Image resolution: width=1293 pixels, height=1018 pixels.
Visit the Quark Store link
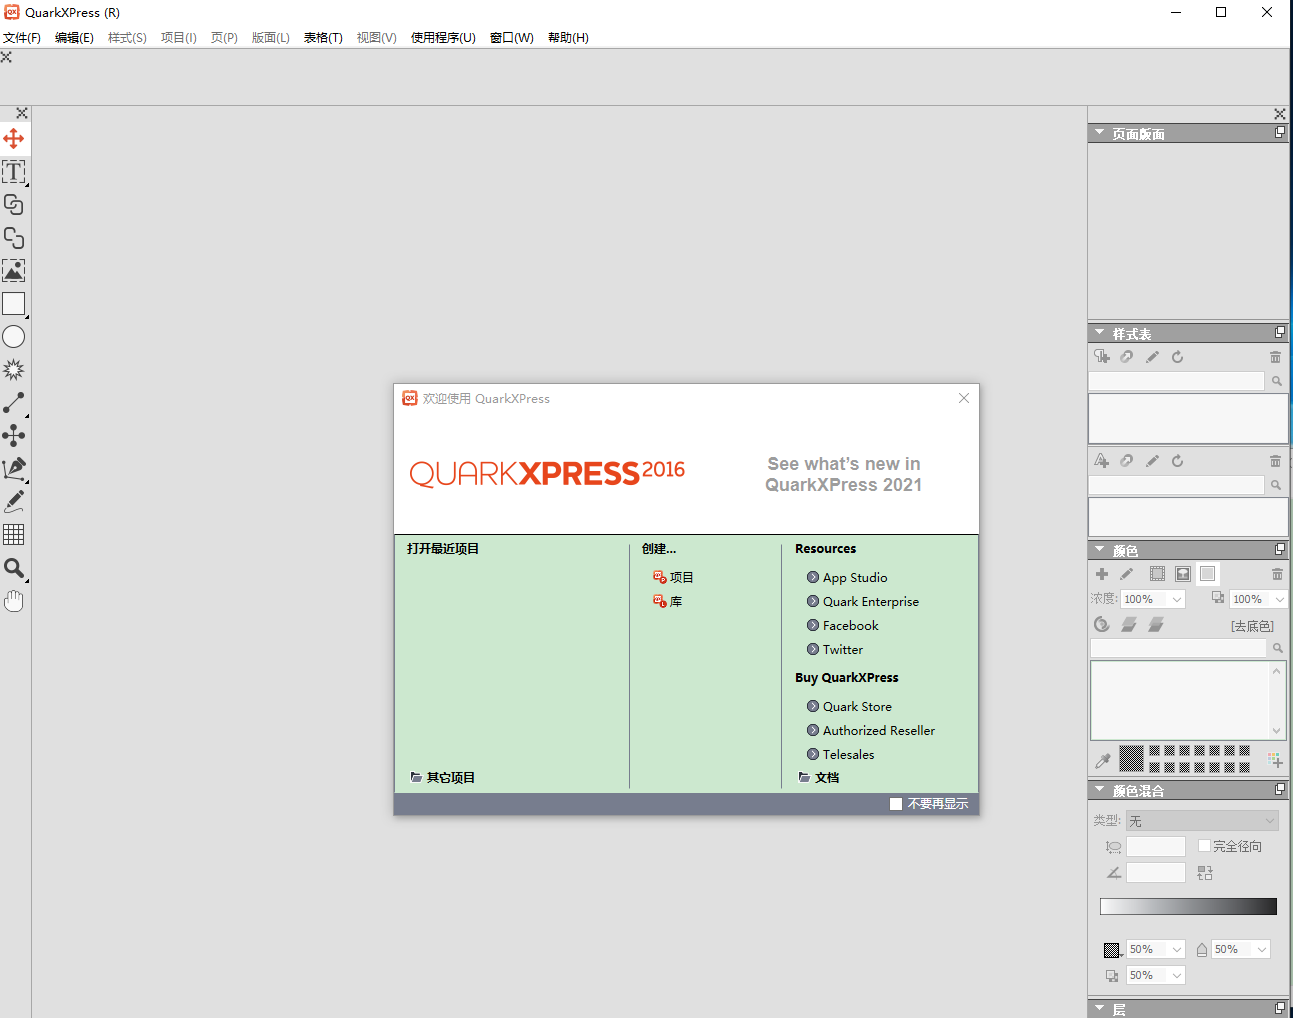point(856,706)
